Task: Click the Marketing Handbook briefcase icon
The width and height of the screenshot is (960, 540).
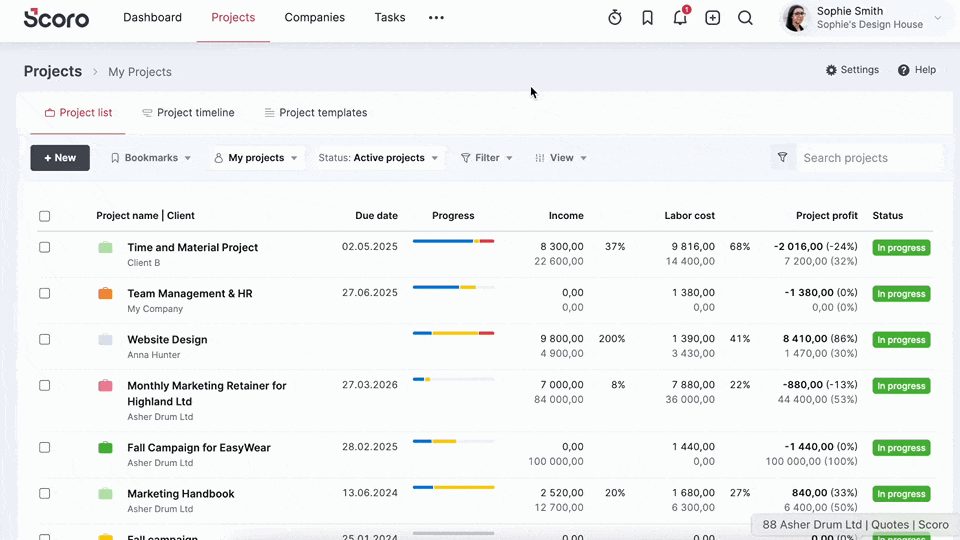Action: tap(105, 493)
